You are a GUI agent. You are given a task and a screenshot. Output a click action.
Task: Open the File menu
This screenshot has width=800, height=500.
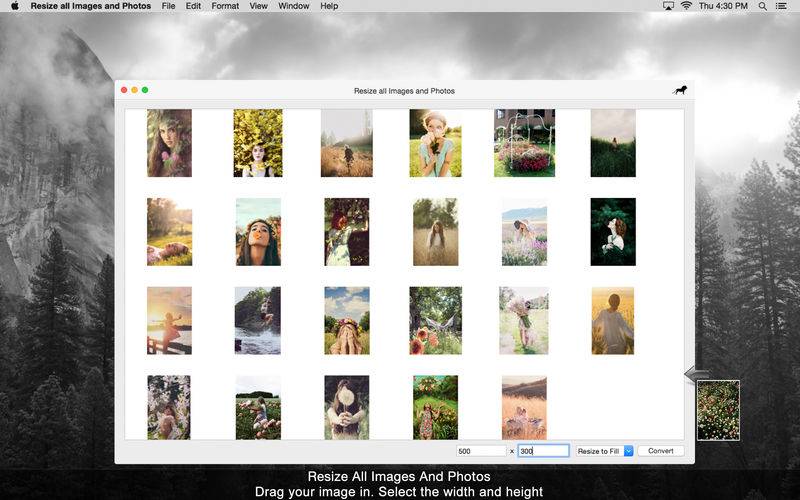coord(168,6)
